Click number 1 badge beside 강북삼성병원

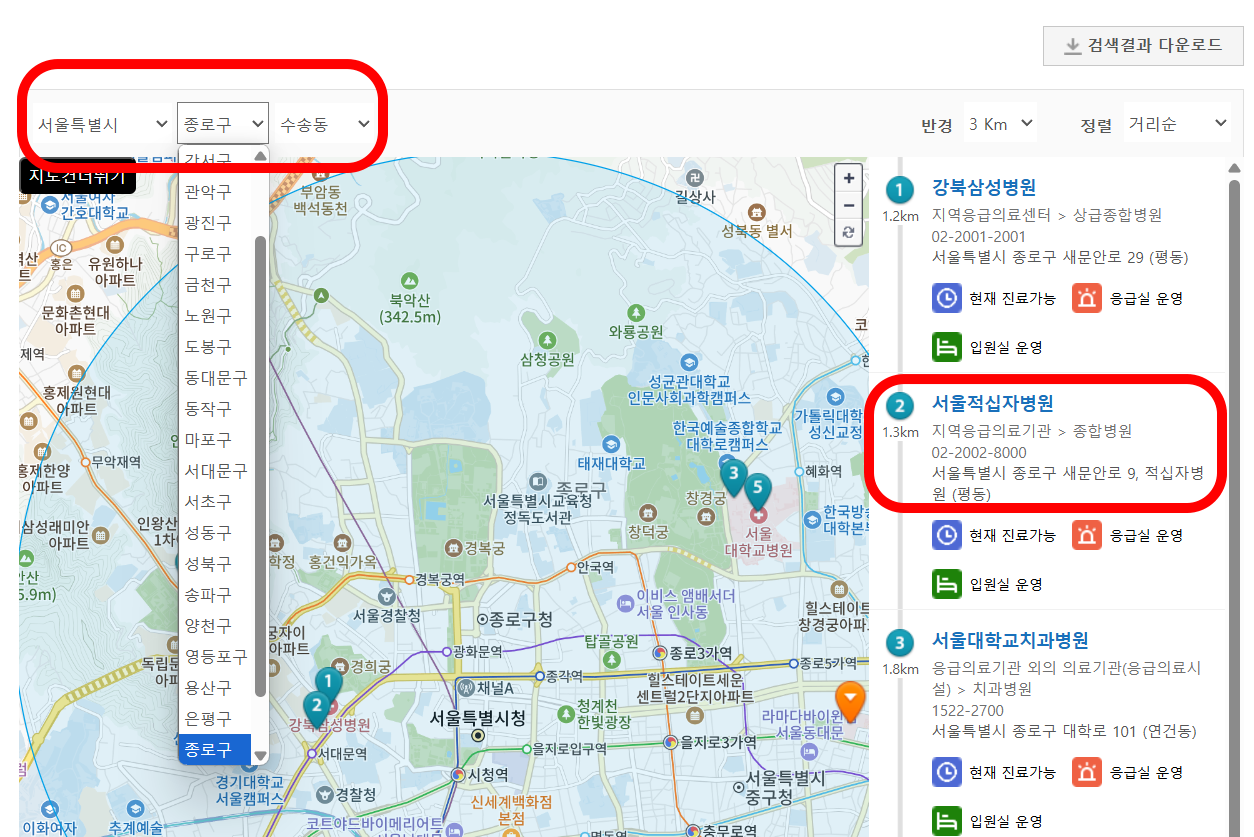click(x=900, y=189)
